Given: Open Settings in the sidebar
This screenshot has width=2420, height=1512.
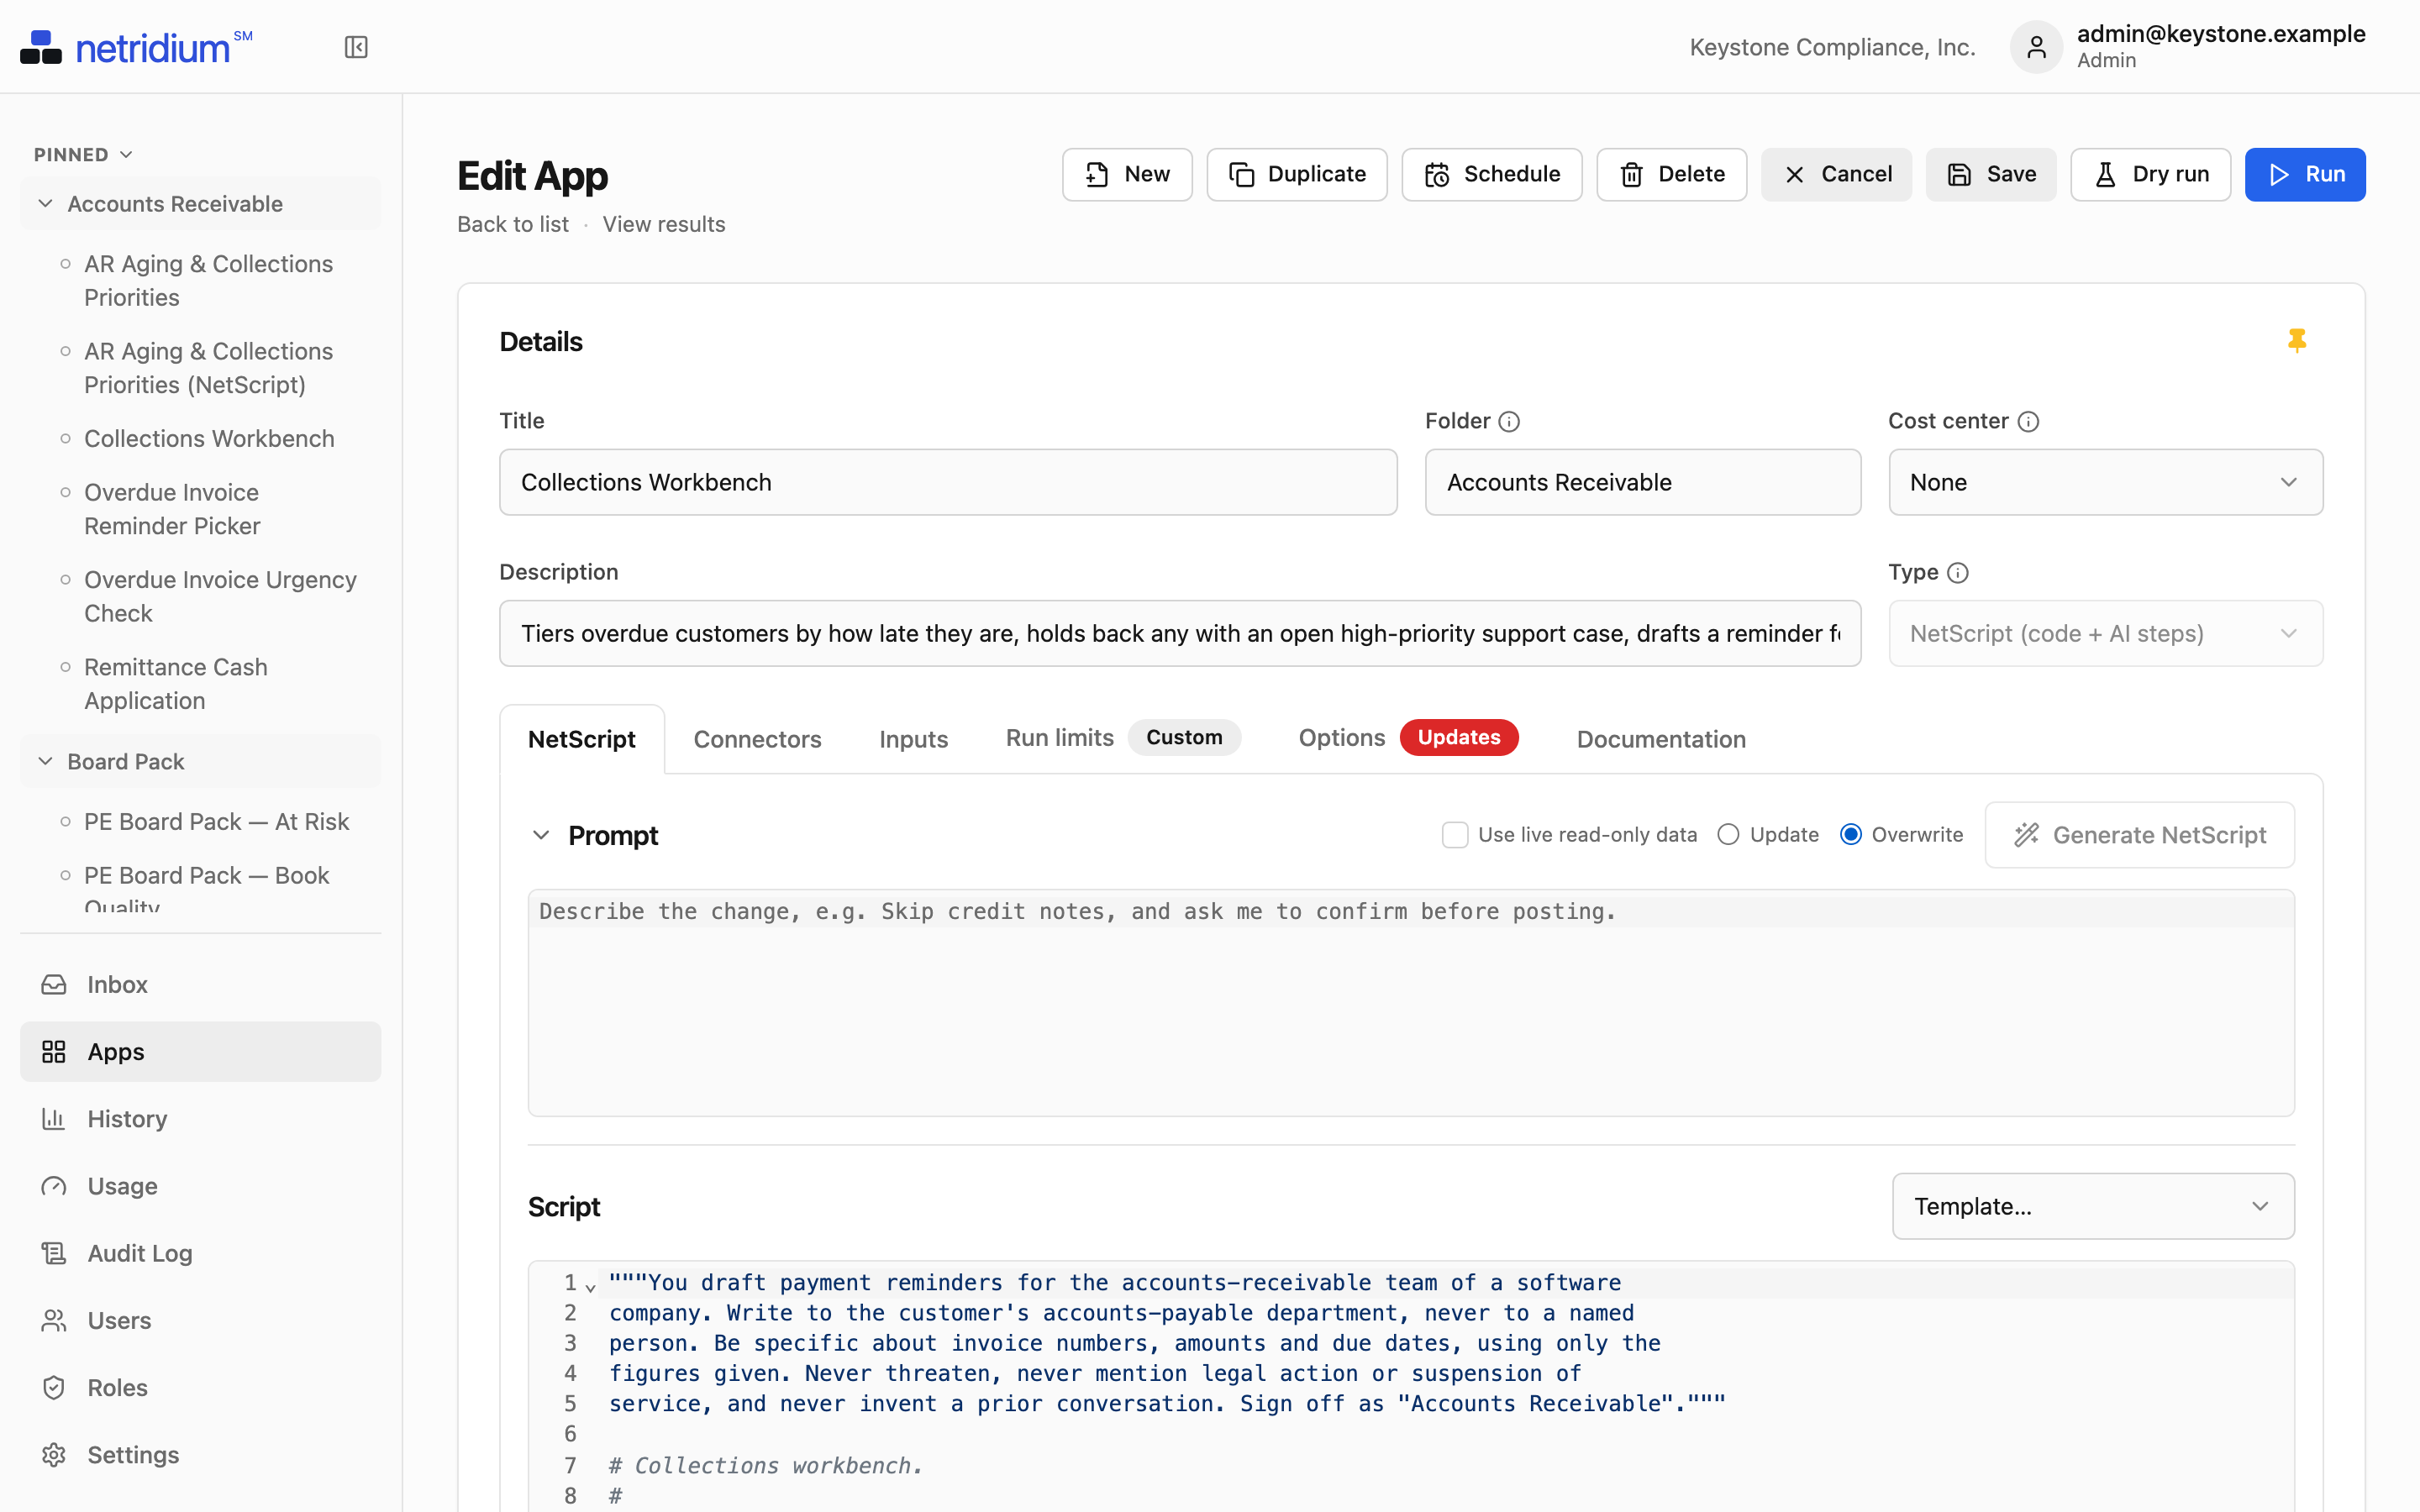Looking at the screenshot, I should tap(200, 1454).
